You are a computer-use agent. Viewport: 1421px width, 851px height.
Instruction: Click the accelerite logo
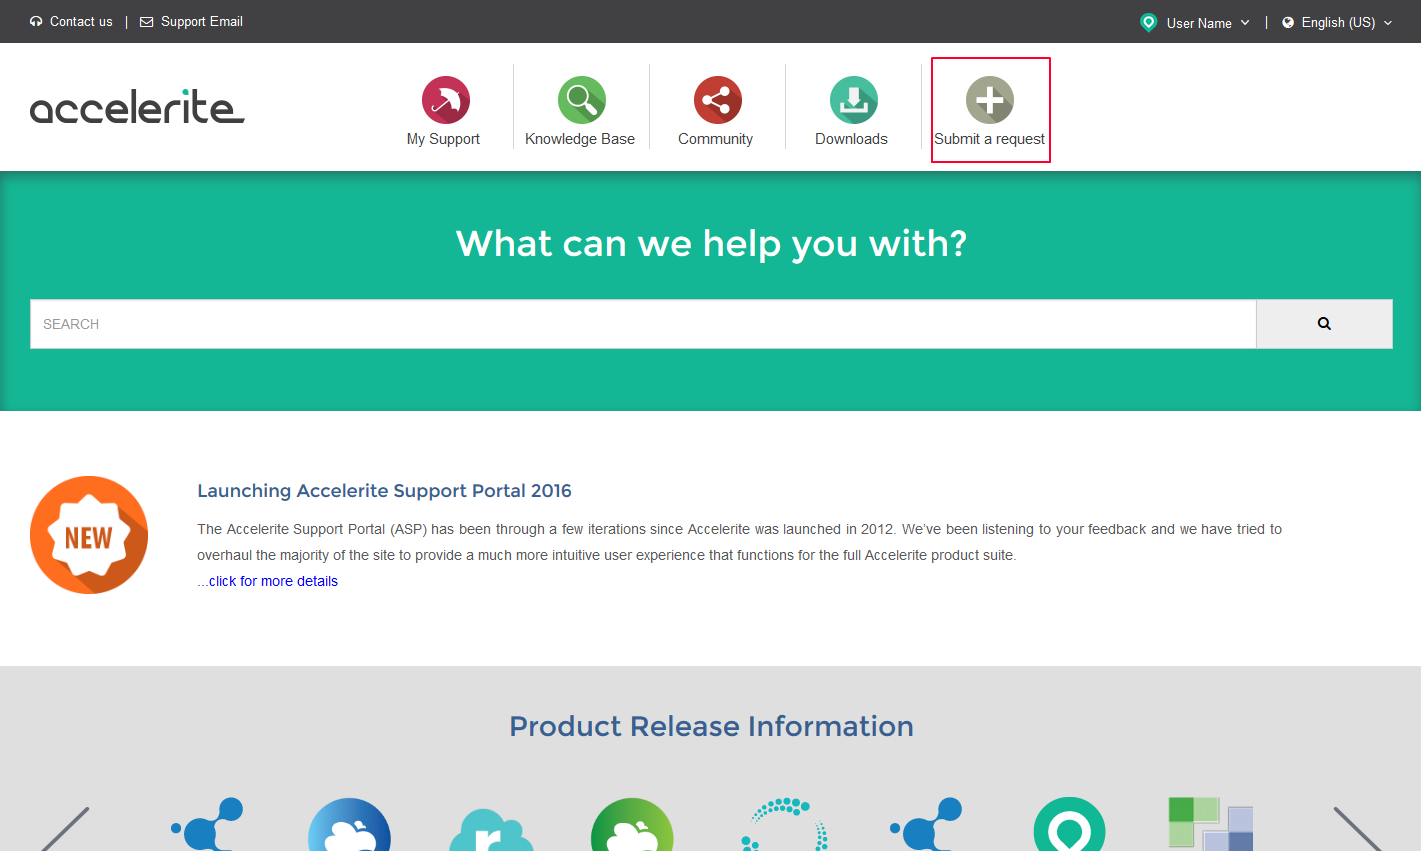point(137,107)
